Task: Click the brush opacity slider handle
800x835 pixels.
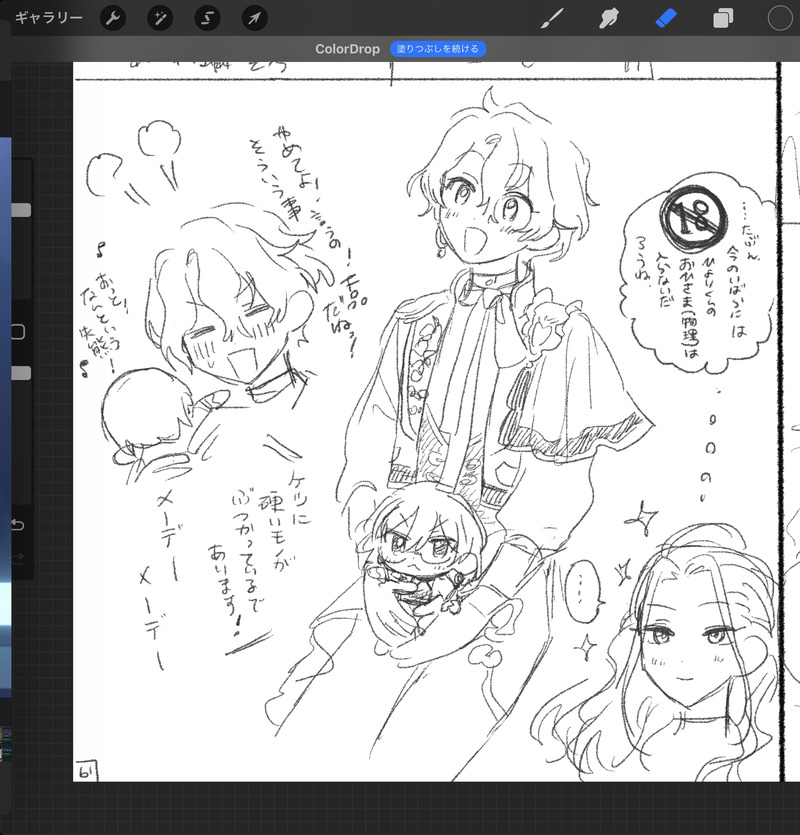Action: [x=21, y=373]
